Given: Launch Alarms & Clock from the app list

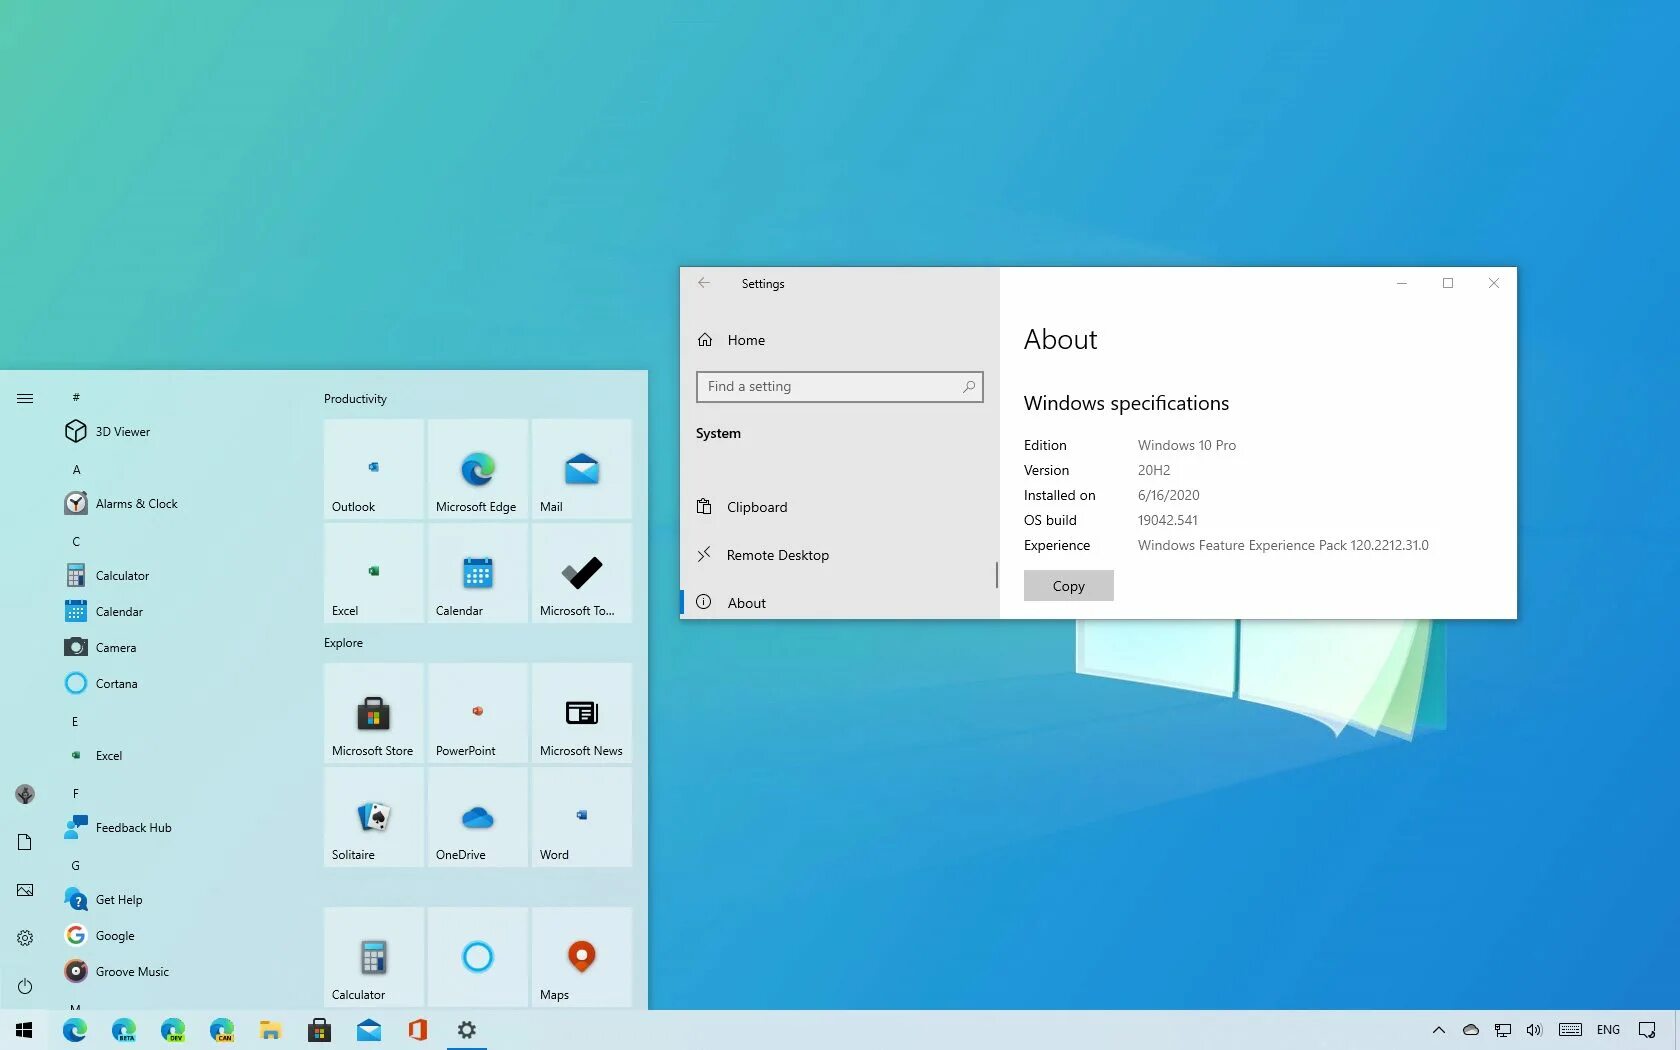Looking at the screenshot, I should [x=121, y=503].
